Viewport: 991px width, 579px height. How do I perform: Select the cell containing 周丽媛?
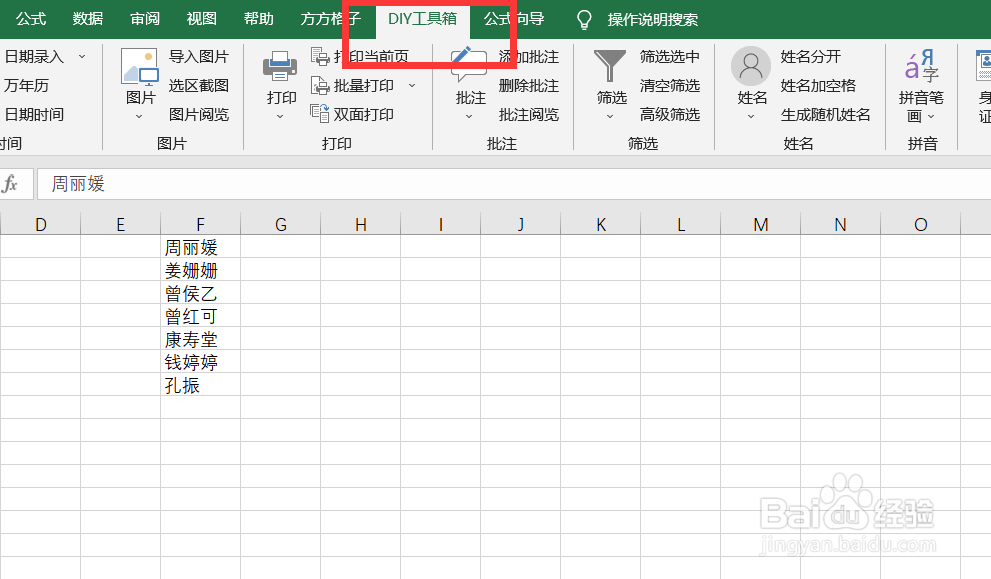point(200,247)
